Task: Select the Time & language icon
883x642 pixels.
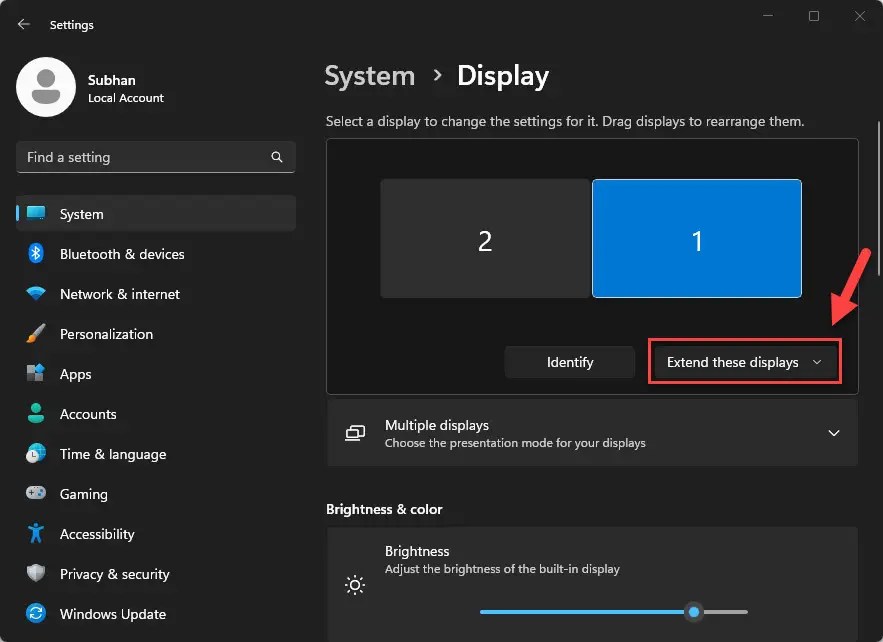Action: (34, 454)
